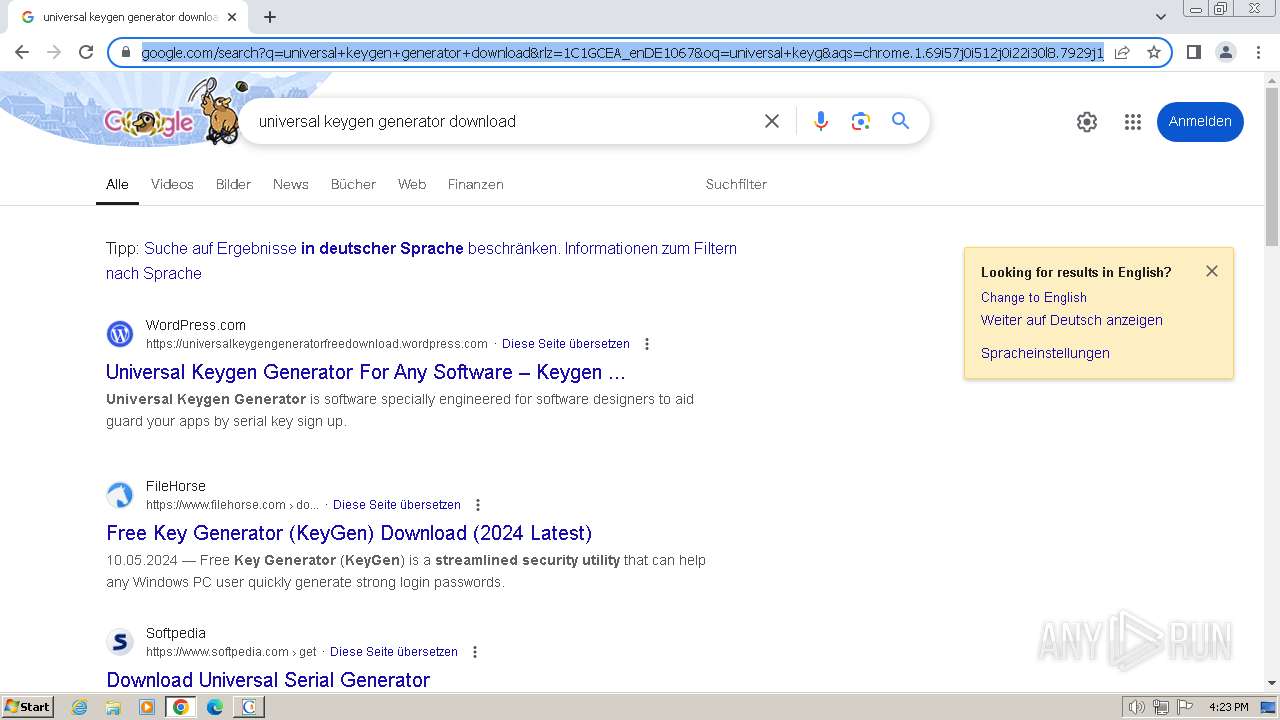This screenshot has height=720, width=1280.
Task: Open Universal Keygen Generator For Any Software result
Action: pyautogui.click(x=366, y=372)
